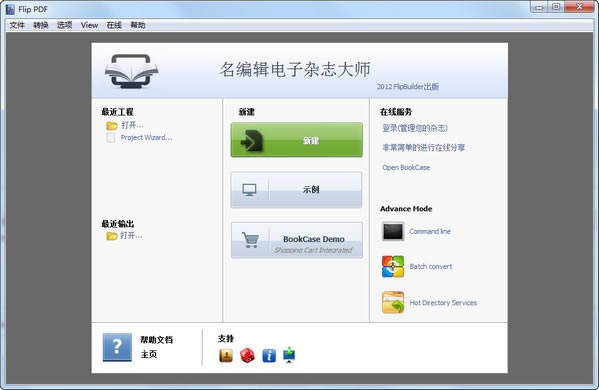This screenshot has width=599, height=390.
Task: Click the blue info support icon
Action: (269, 356)
